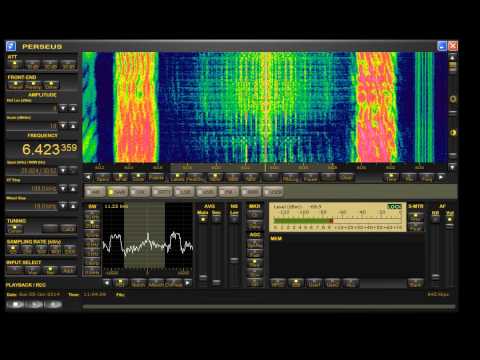480x360 pixels.
Task: Select the -10 dB attenuator button
Action: coord(33,64)
